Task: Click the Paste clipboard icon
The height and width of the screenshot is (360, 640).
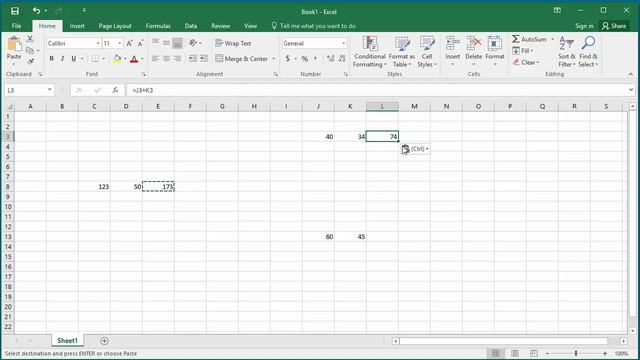Action: [x=14, y=44]
